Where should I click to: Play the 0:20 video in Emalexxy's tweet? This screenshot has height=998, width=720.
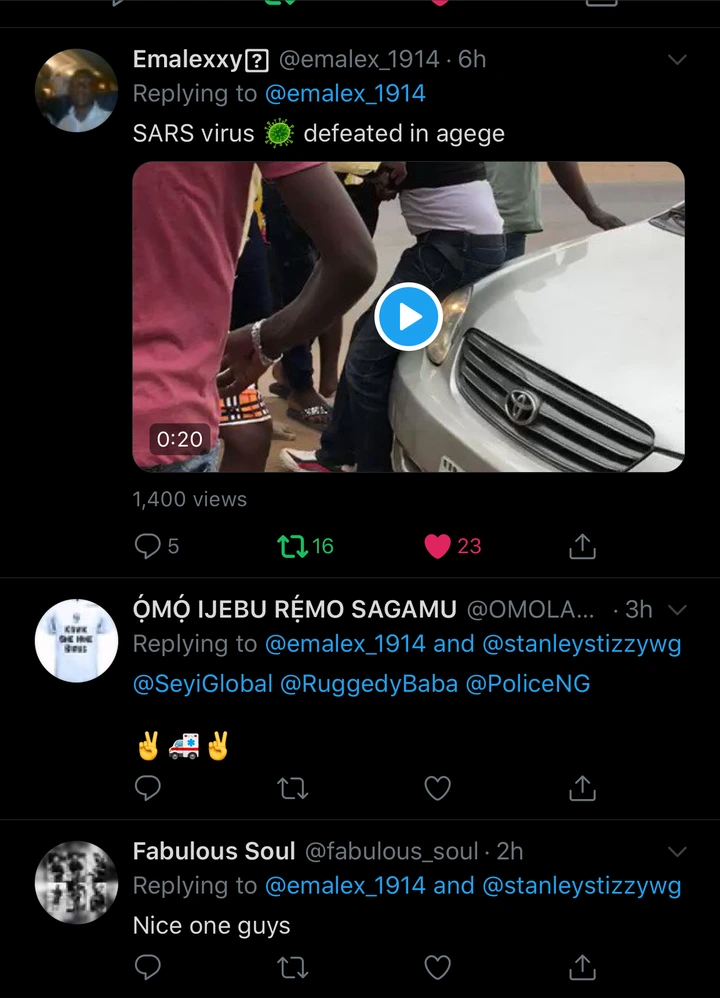[408, 316]
